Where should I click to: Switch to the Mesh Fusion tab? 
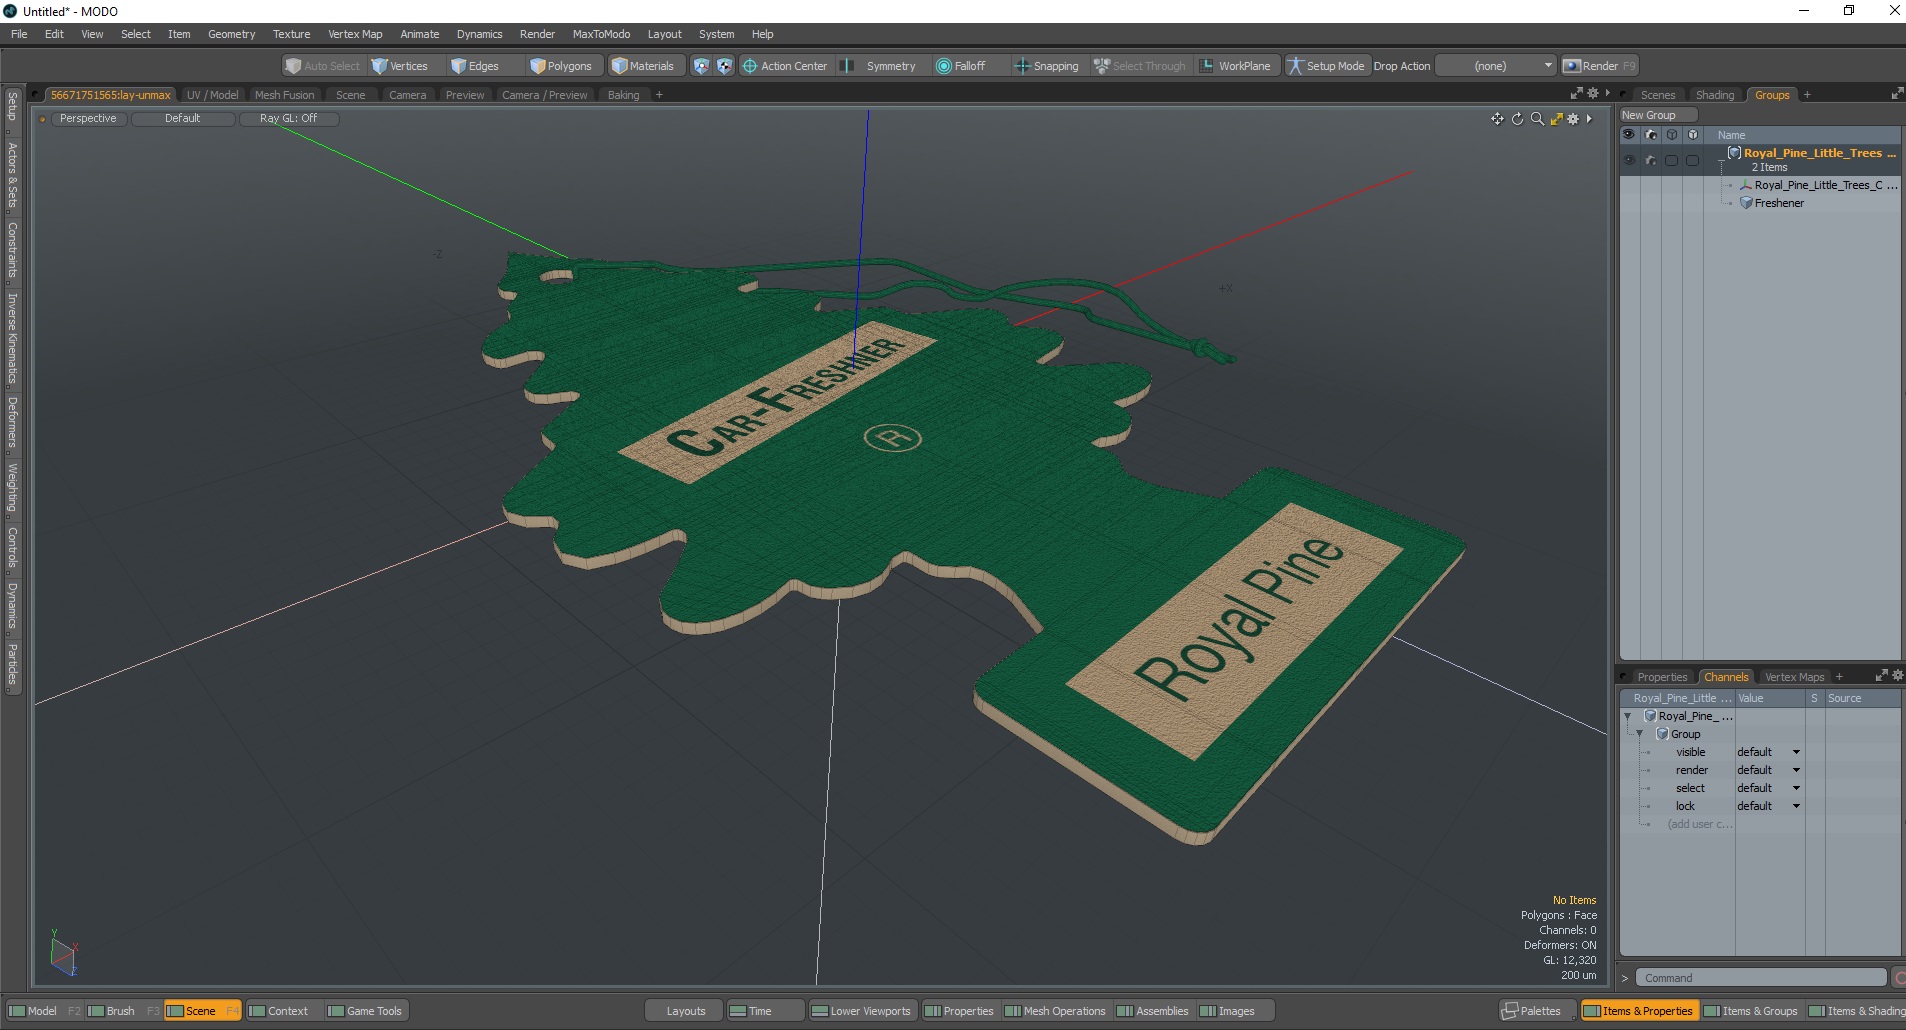(x=284, y=95)
